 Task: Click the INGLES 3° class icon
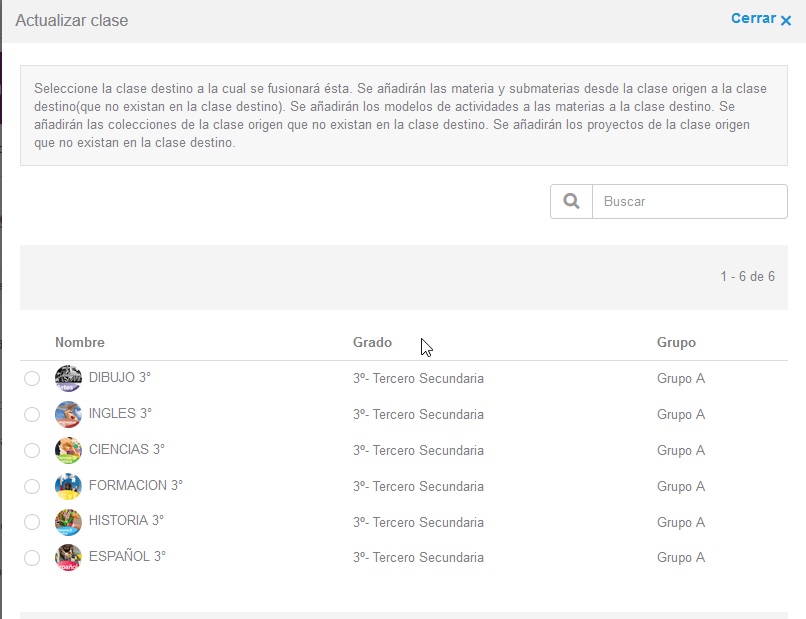pyautogui.click(x=68, y=414)
